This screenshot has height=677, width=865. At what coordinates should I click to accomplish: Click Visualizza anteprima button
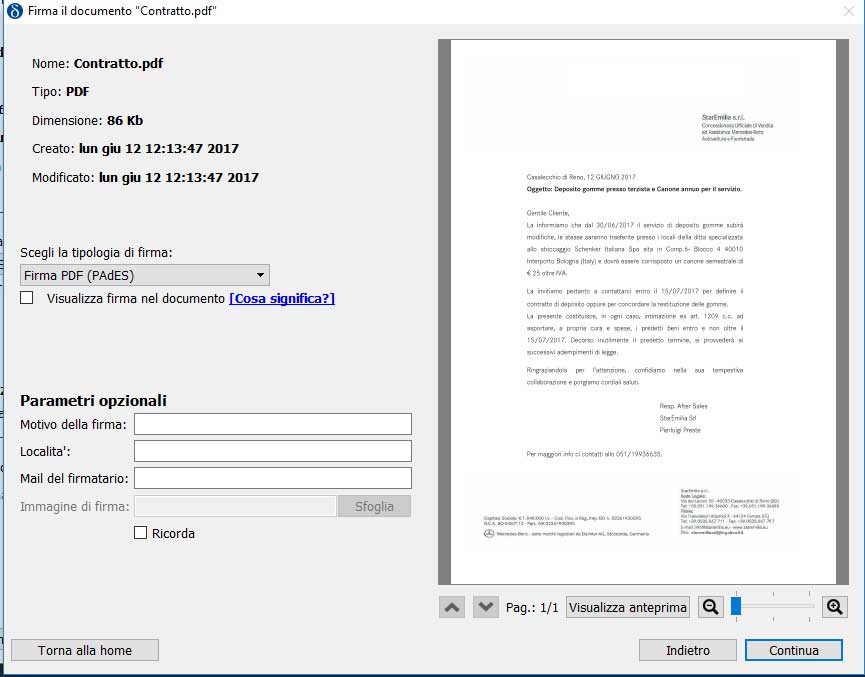click(628, 607)
